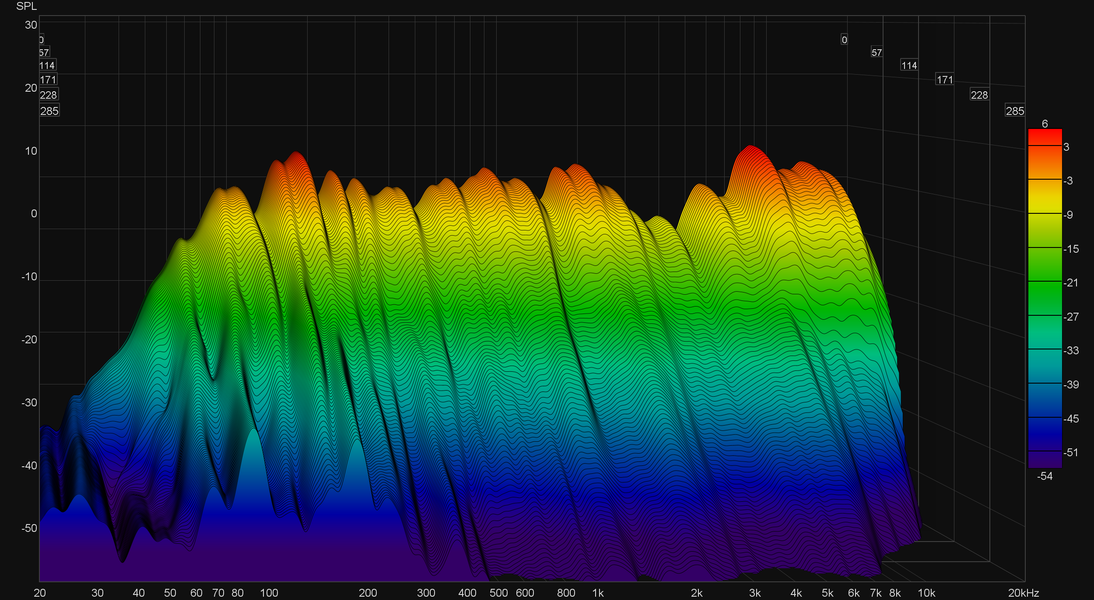Pick the 5k frequency axis label
The image size is (1094, 600).
[827, 593]
